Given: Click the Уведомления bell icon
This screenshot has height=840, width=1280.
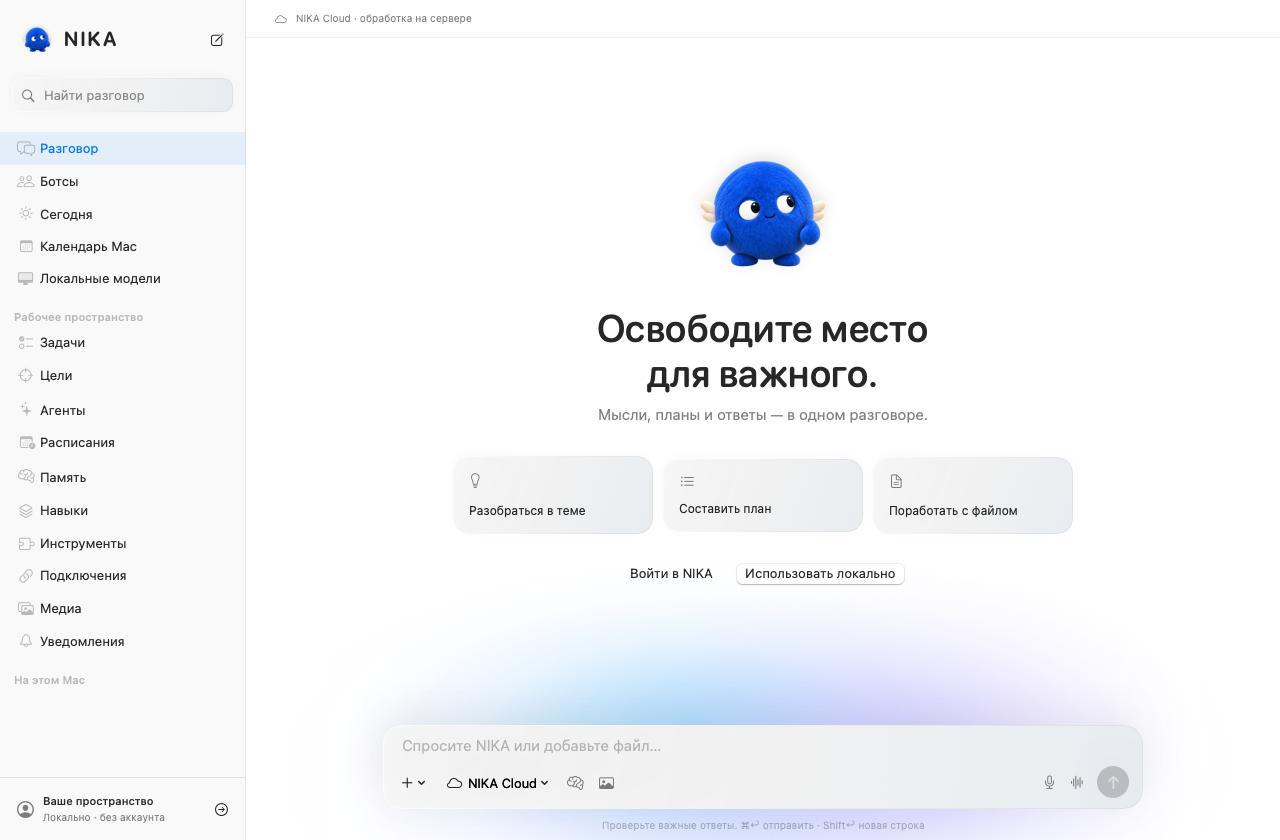Looking at the screenshot, I should (26, 641).
